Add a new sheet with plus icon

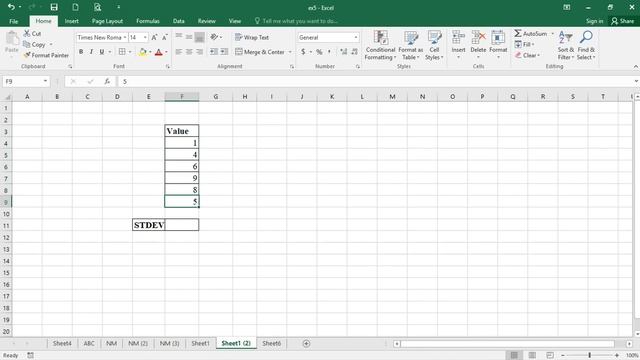[x=306, y=344]
